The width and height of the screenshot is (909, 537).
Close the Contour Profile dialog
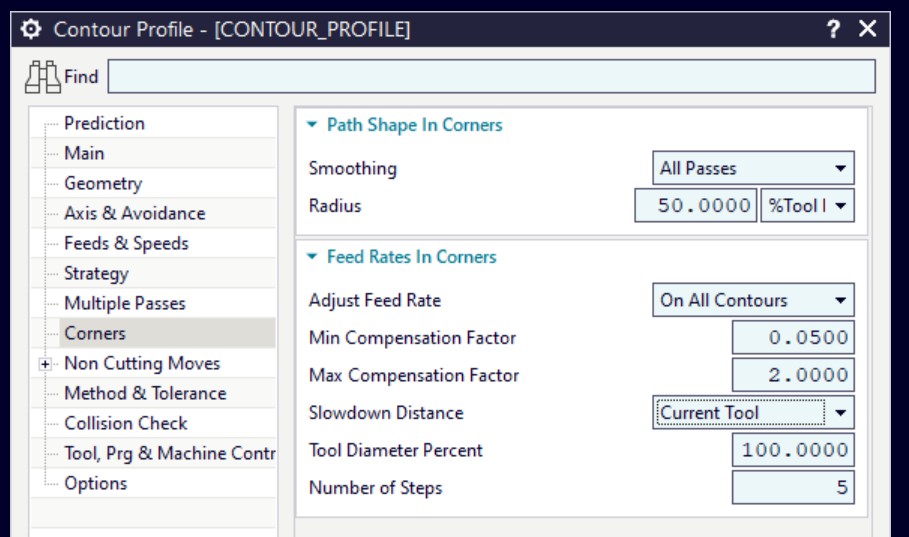coord(867,28)
